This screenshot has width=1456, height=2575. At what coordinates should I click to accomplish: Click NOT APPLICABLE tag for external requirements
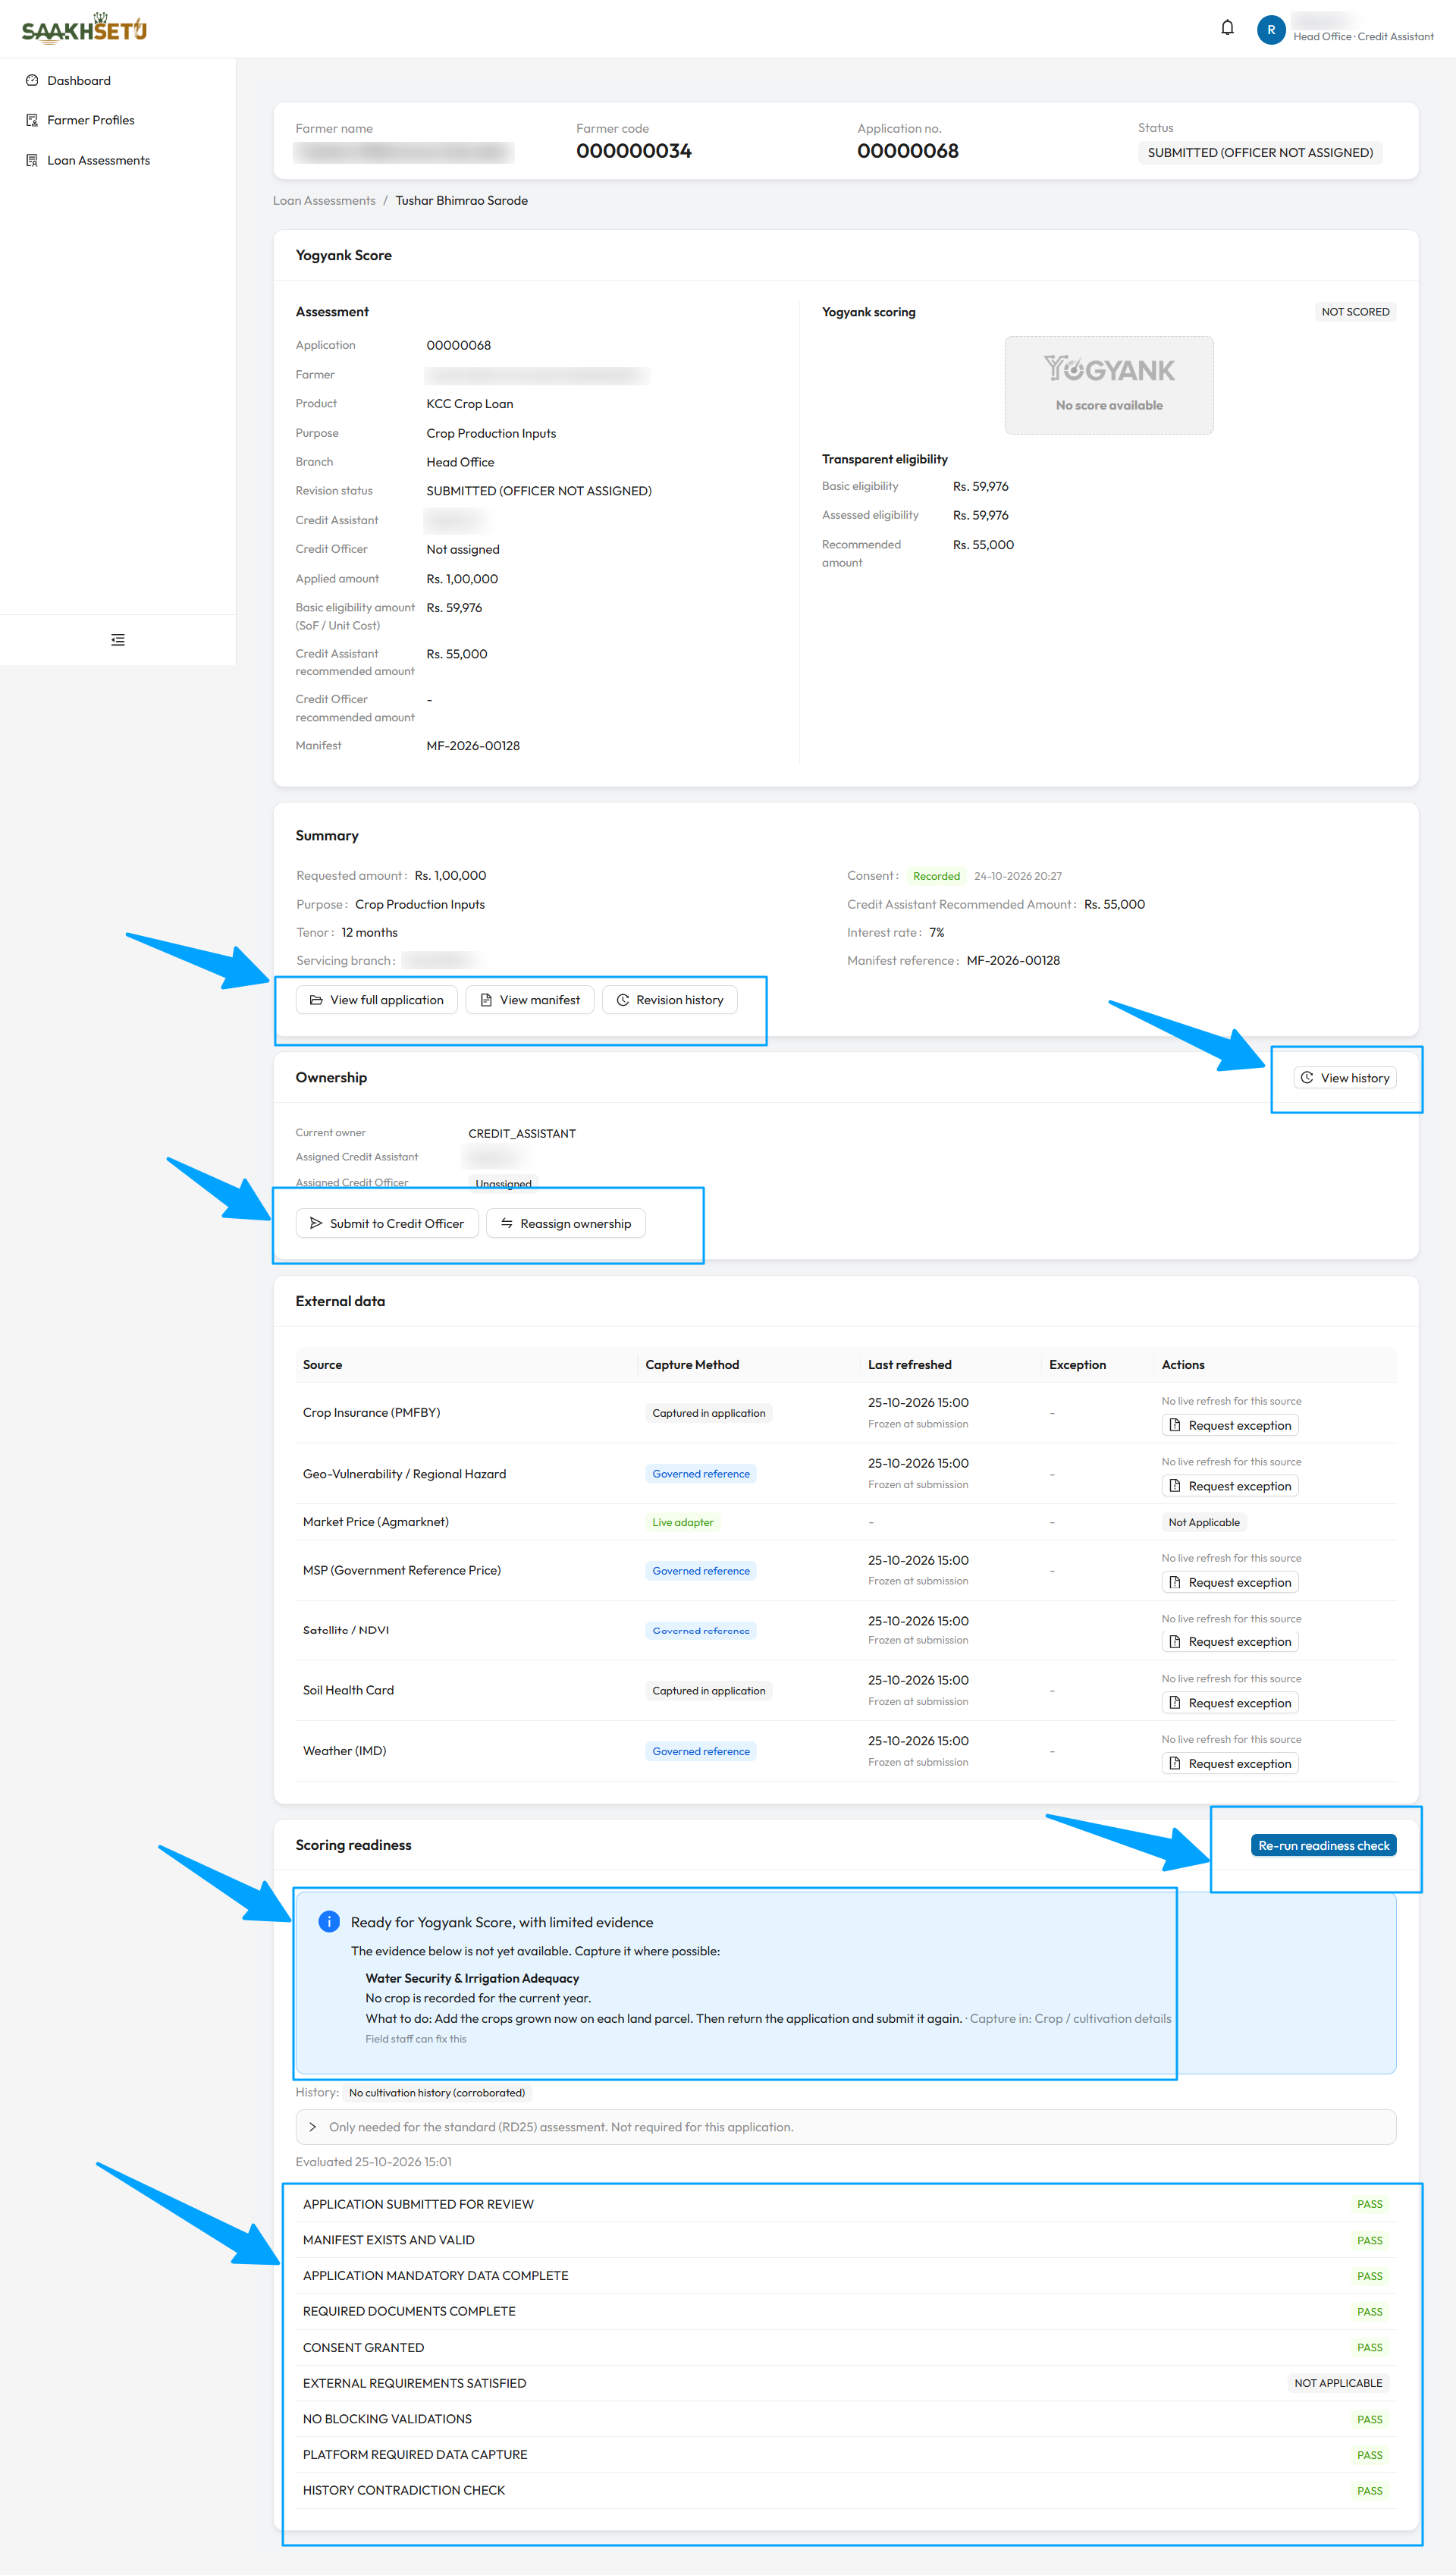(x=1338, y=2383)
